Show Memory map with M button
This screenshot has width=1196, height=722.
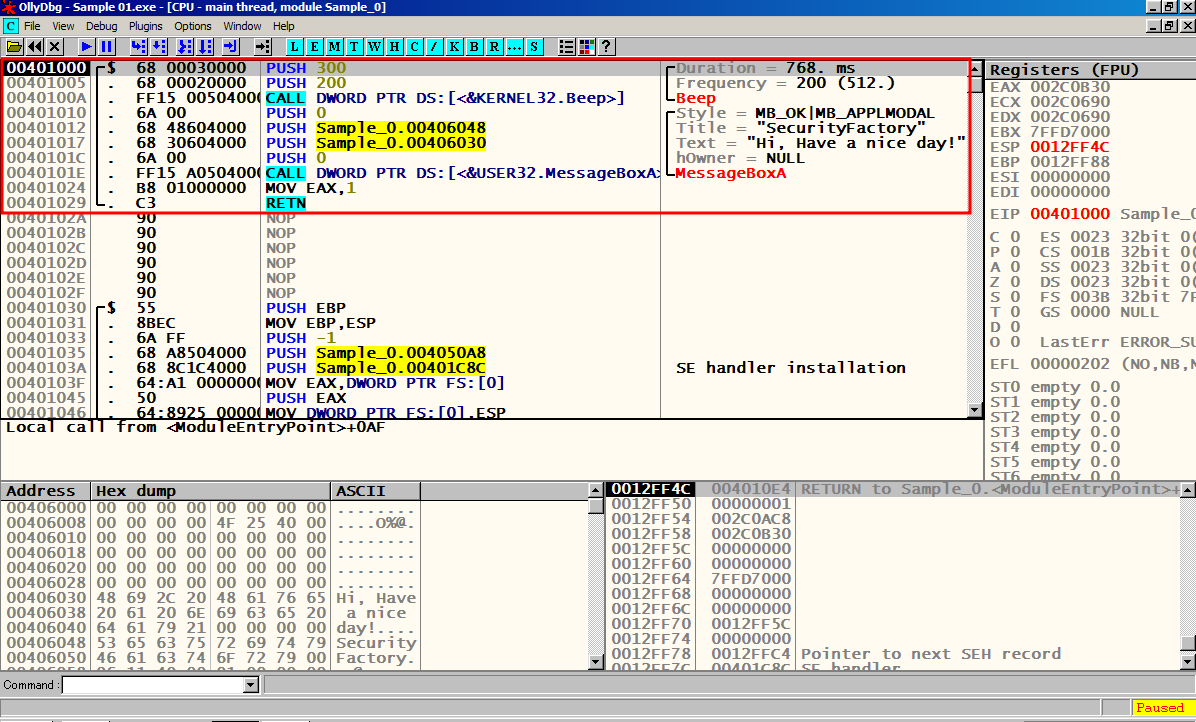(x=334, y=47)
